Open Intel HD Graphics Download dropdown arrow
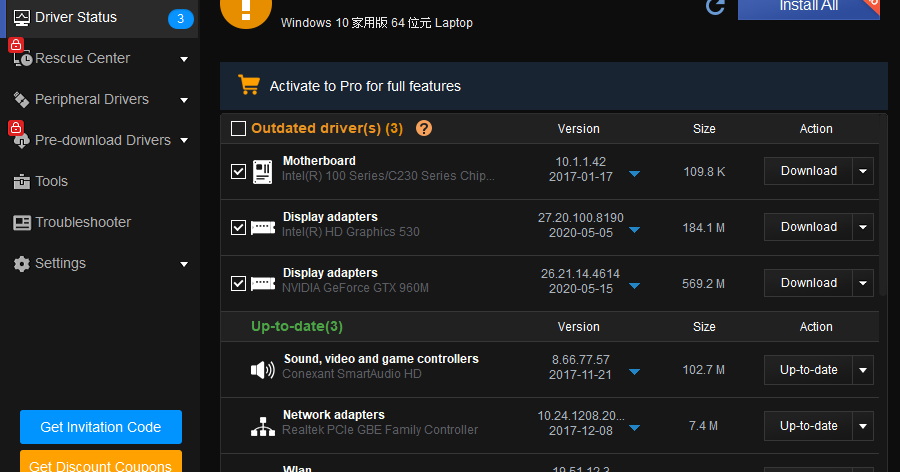The image size is (900, 472). tap(863, 227)
